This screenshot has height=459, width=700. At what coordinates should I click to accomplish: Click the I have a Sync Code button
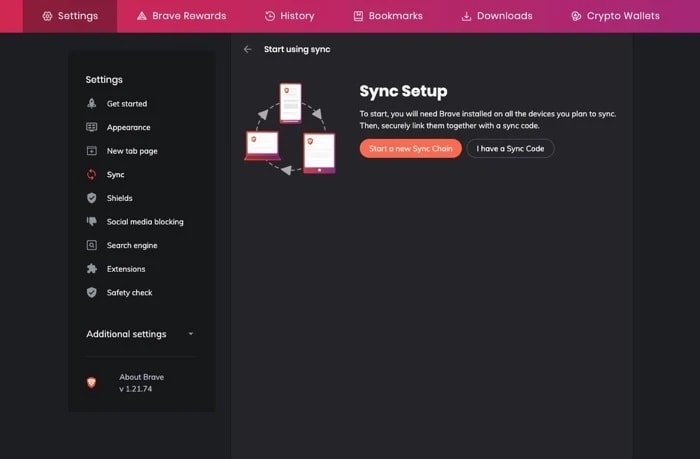click(510, 149)
